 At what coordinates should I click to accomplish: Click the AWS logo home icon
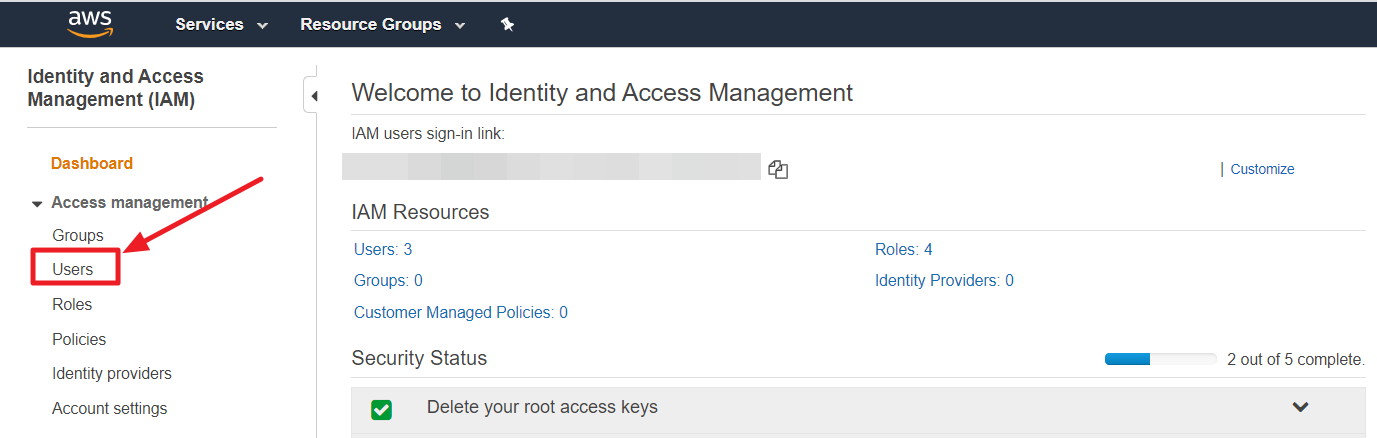pos(89,23)
